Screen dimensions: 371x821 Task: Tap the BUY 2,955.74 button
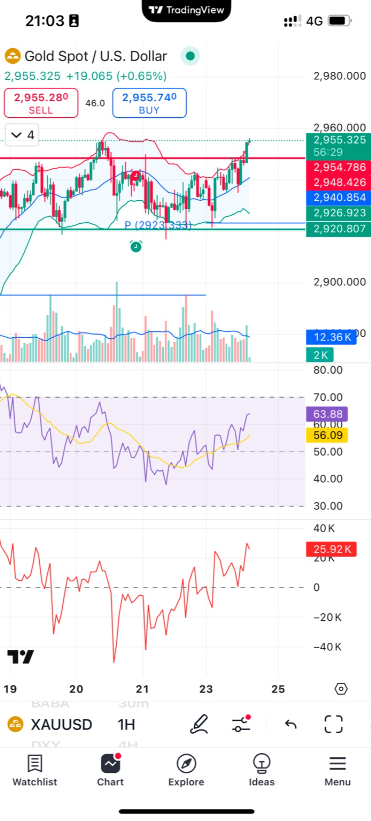pos(149,103)
